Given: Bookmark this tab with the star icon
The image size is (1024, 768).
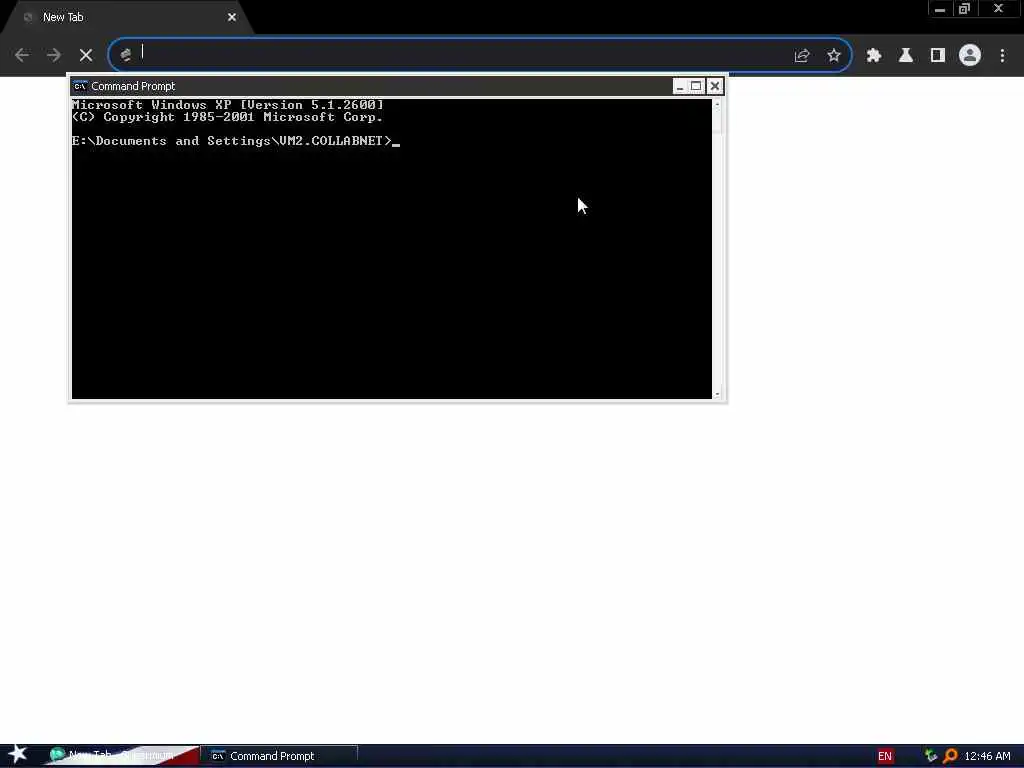Looking at the screenshot, I should pyautogui.click(x=834, y=56).
